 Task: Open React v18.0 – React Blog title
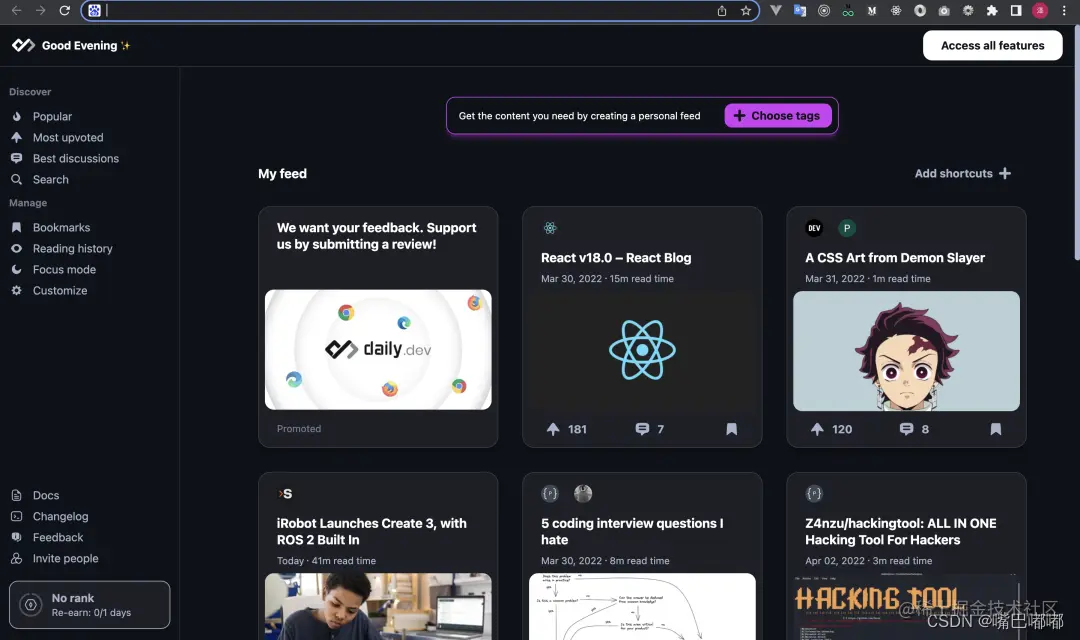pos(616,258)
